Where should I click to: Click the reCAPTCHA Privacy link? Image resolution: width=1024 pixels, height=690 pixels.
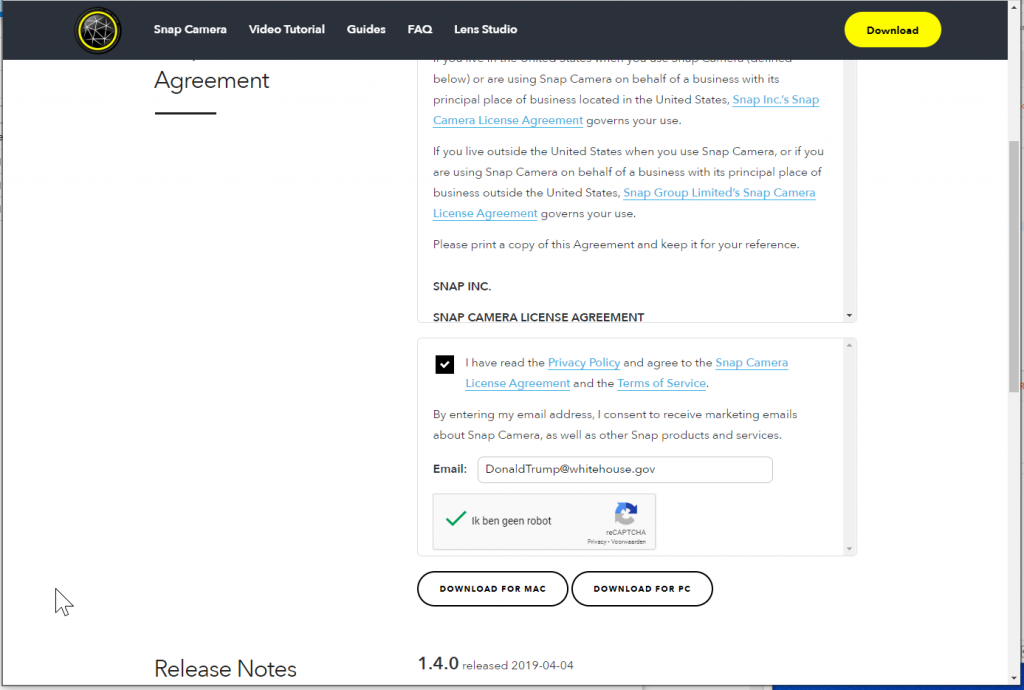click(x=596, y=542)
